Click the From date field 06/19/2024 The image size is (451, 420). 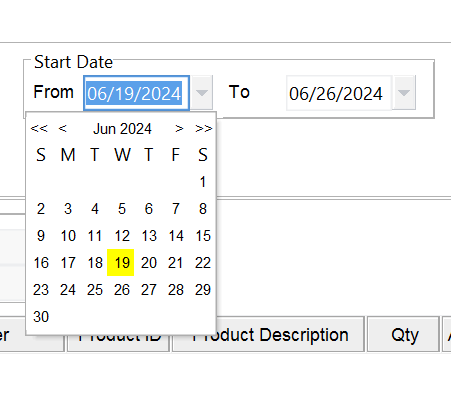[136, 93]
